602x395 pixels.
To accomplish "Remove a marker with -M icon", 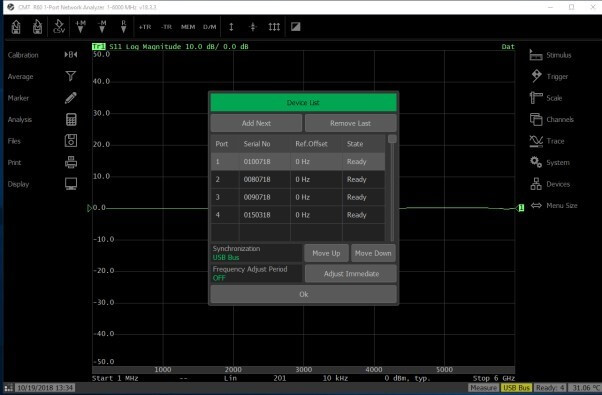I will click(x=102, y=27).
